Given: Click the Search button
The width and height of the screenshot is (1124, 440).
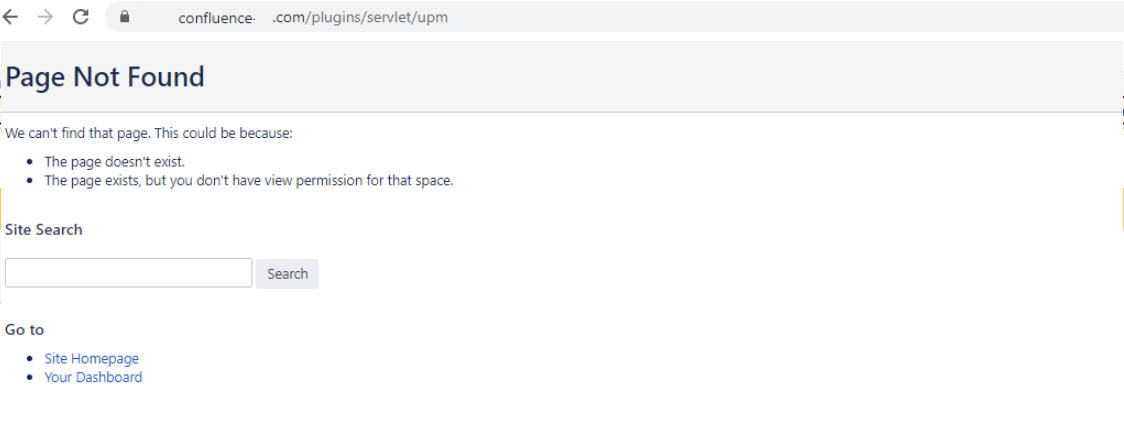Looking at the screenshot, I should 287,274.
